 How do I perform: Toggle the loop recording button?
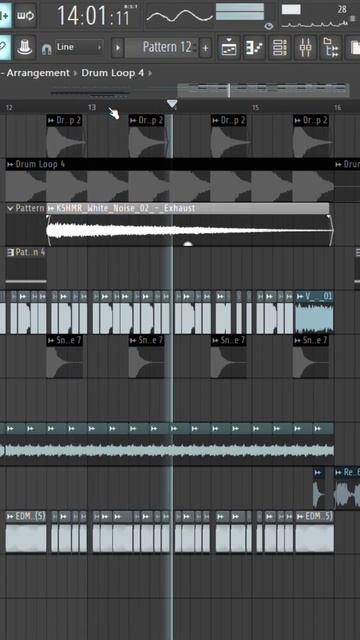pyautogui.click(x=25, y=16)
